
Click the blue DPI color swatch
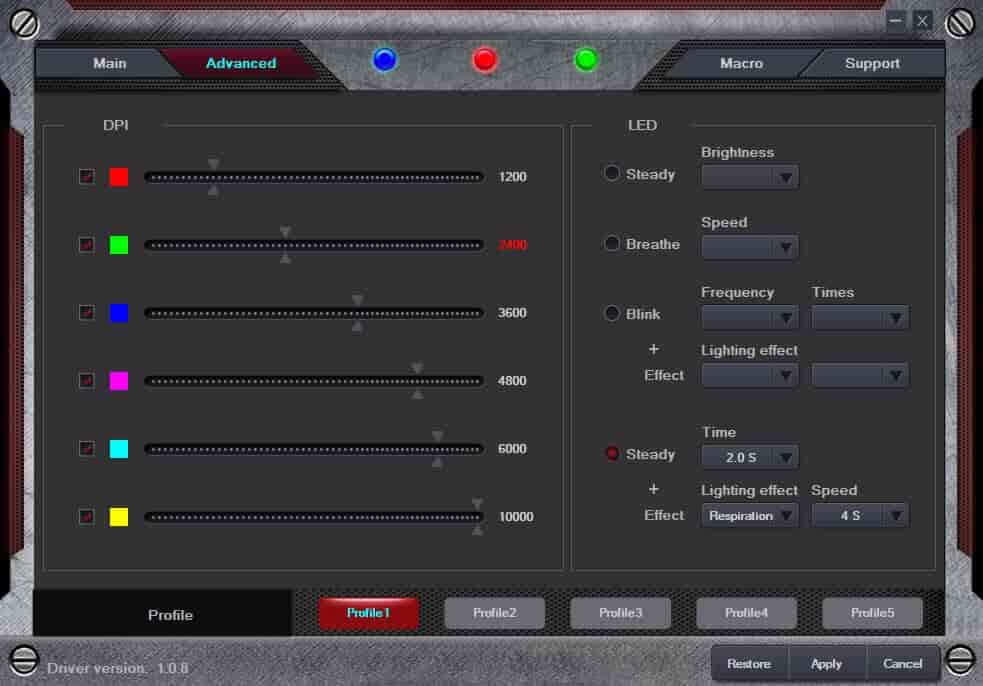[x=118, y=312]
